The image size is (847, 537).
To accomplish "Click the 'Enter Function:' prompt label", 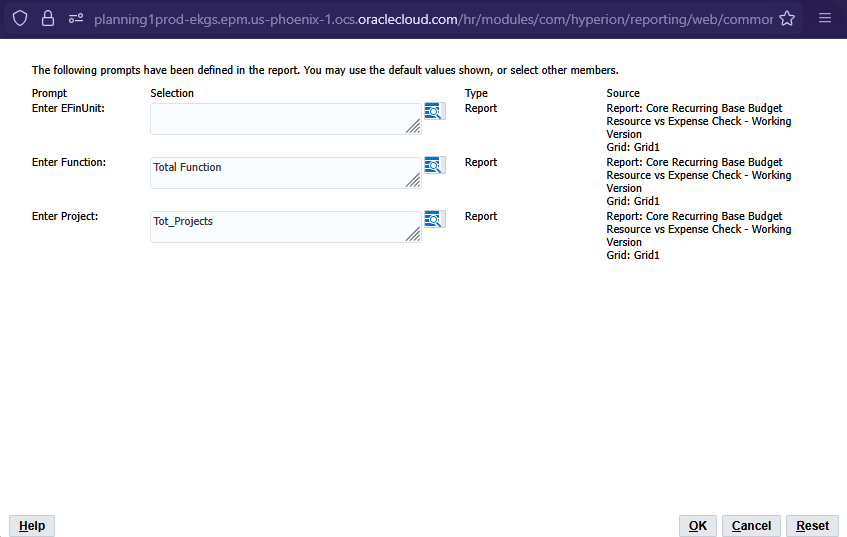I will [69, 162].
